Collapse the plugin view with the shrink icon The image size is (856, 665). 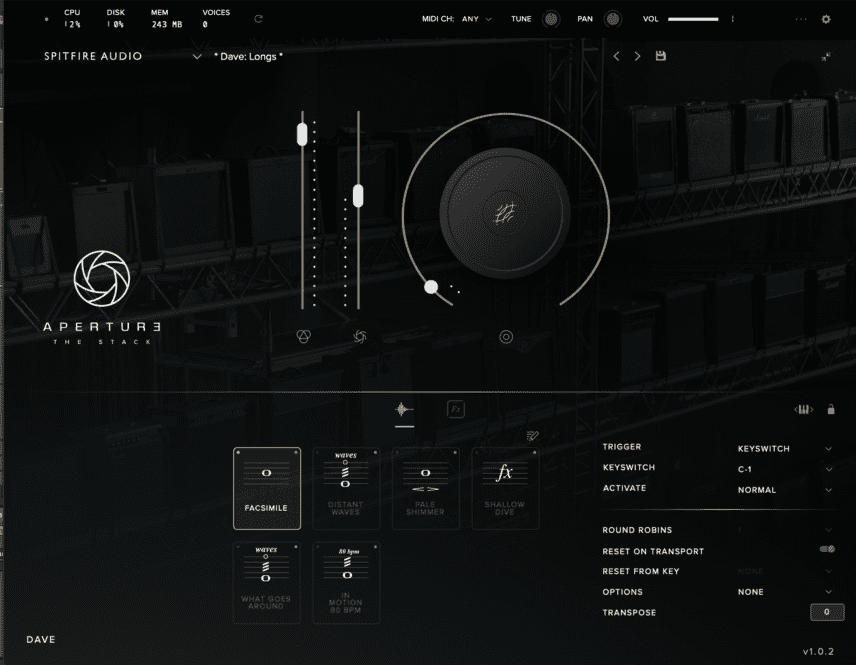click(826, 56)
